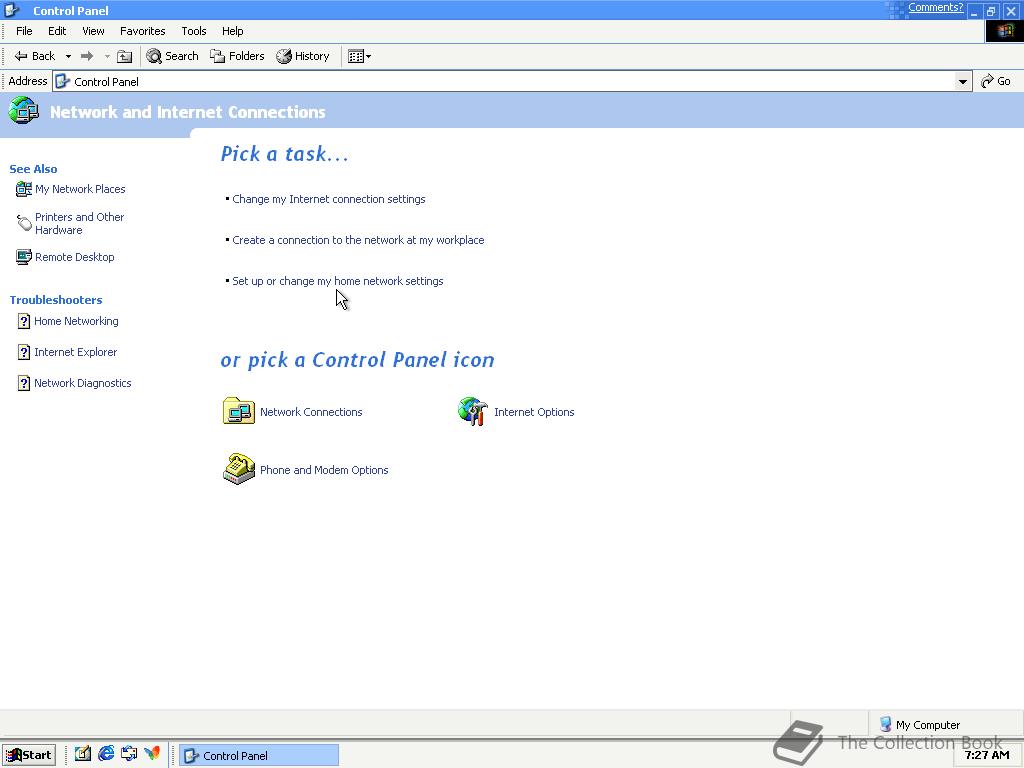Open the Forward history dropdown arrow

click(x=106, y=56)
